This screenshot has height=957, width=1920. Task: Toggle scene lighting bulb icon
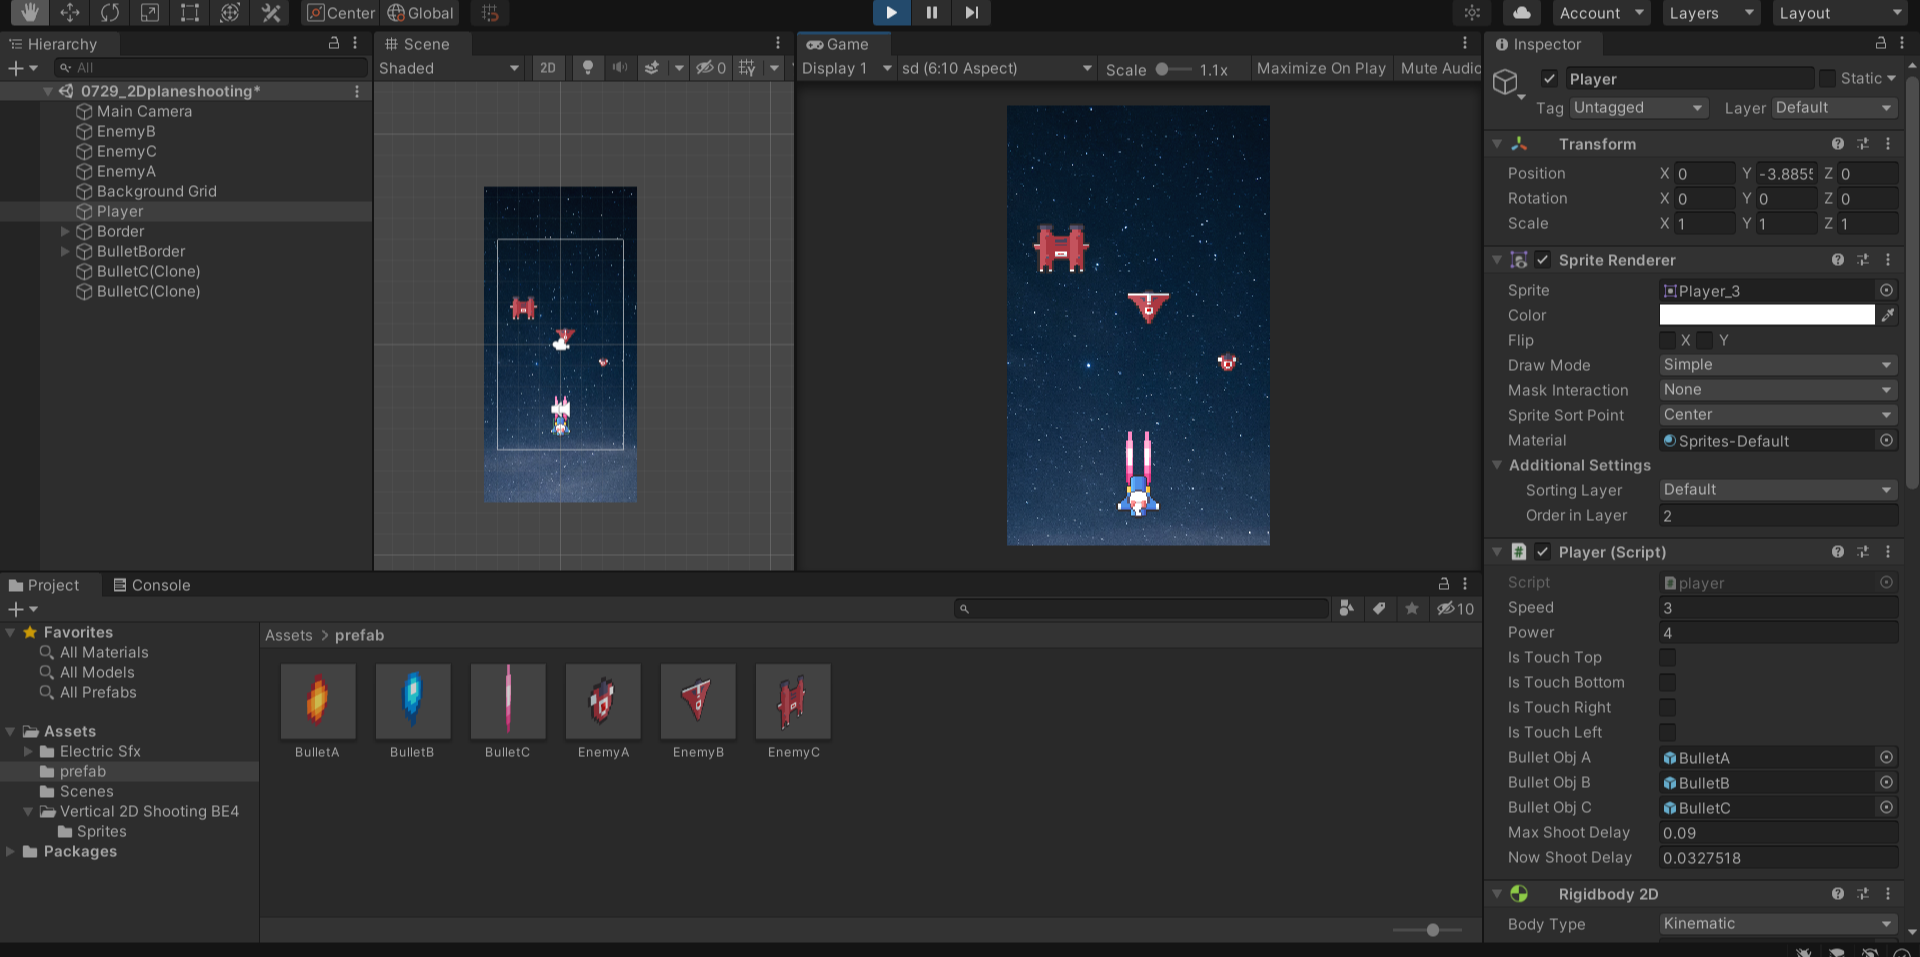(588, 68)
